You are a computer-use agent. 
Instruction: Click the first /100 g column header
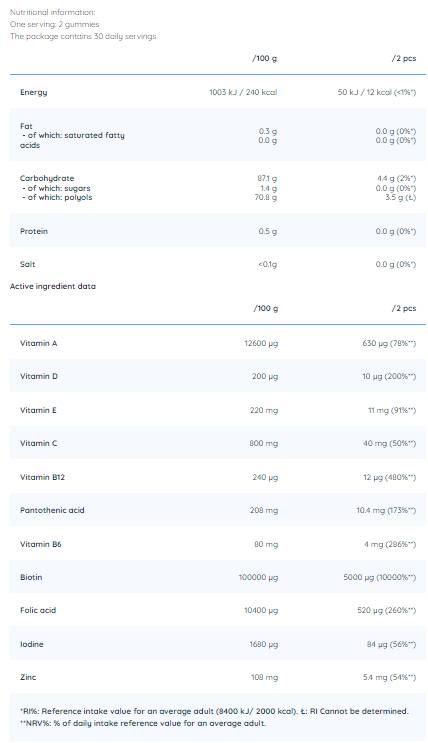click(264, 58)
